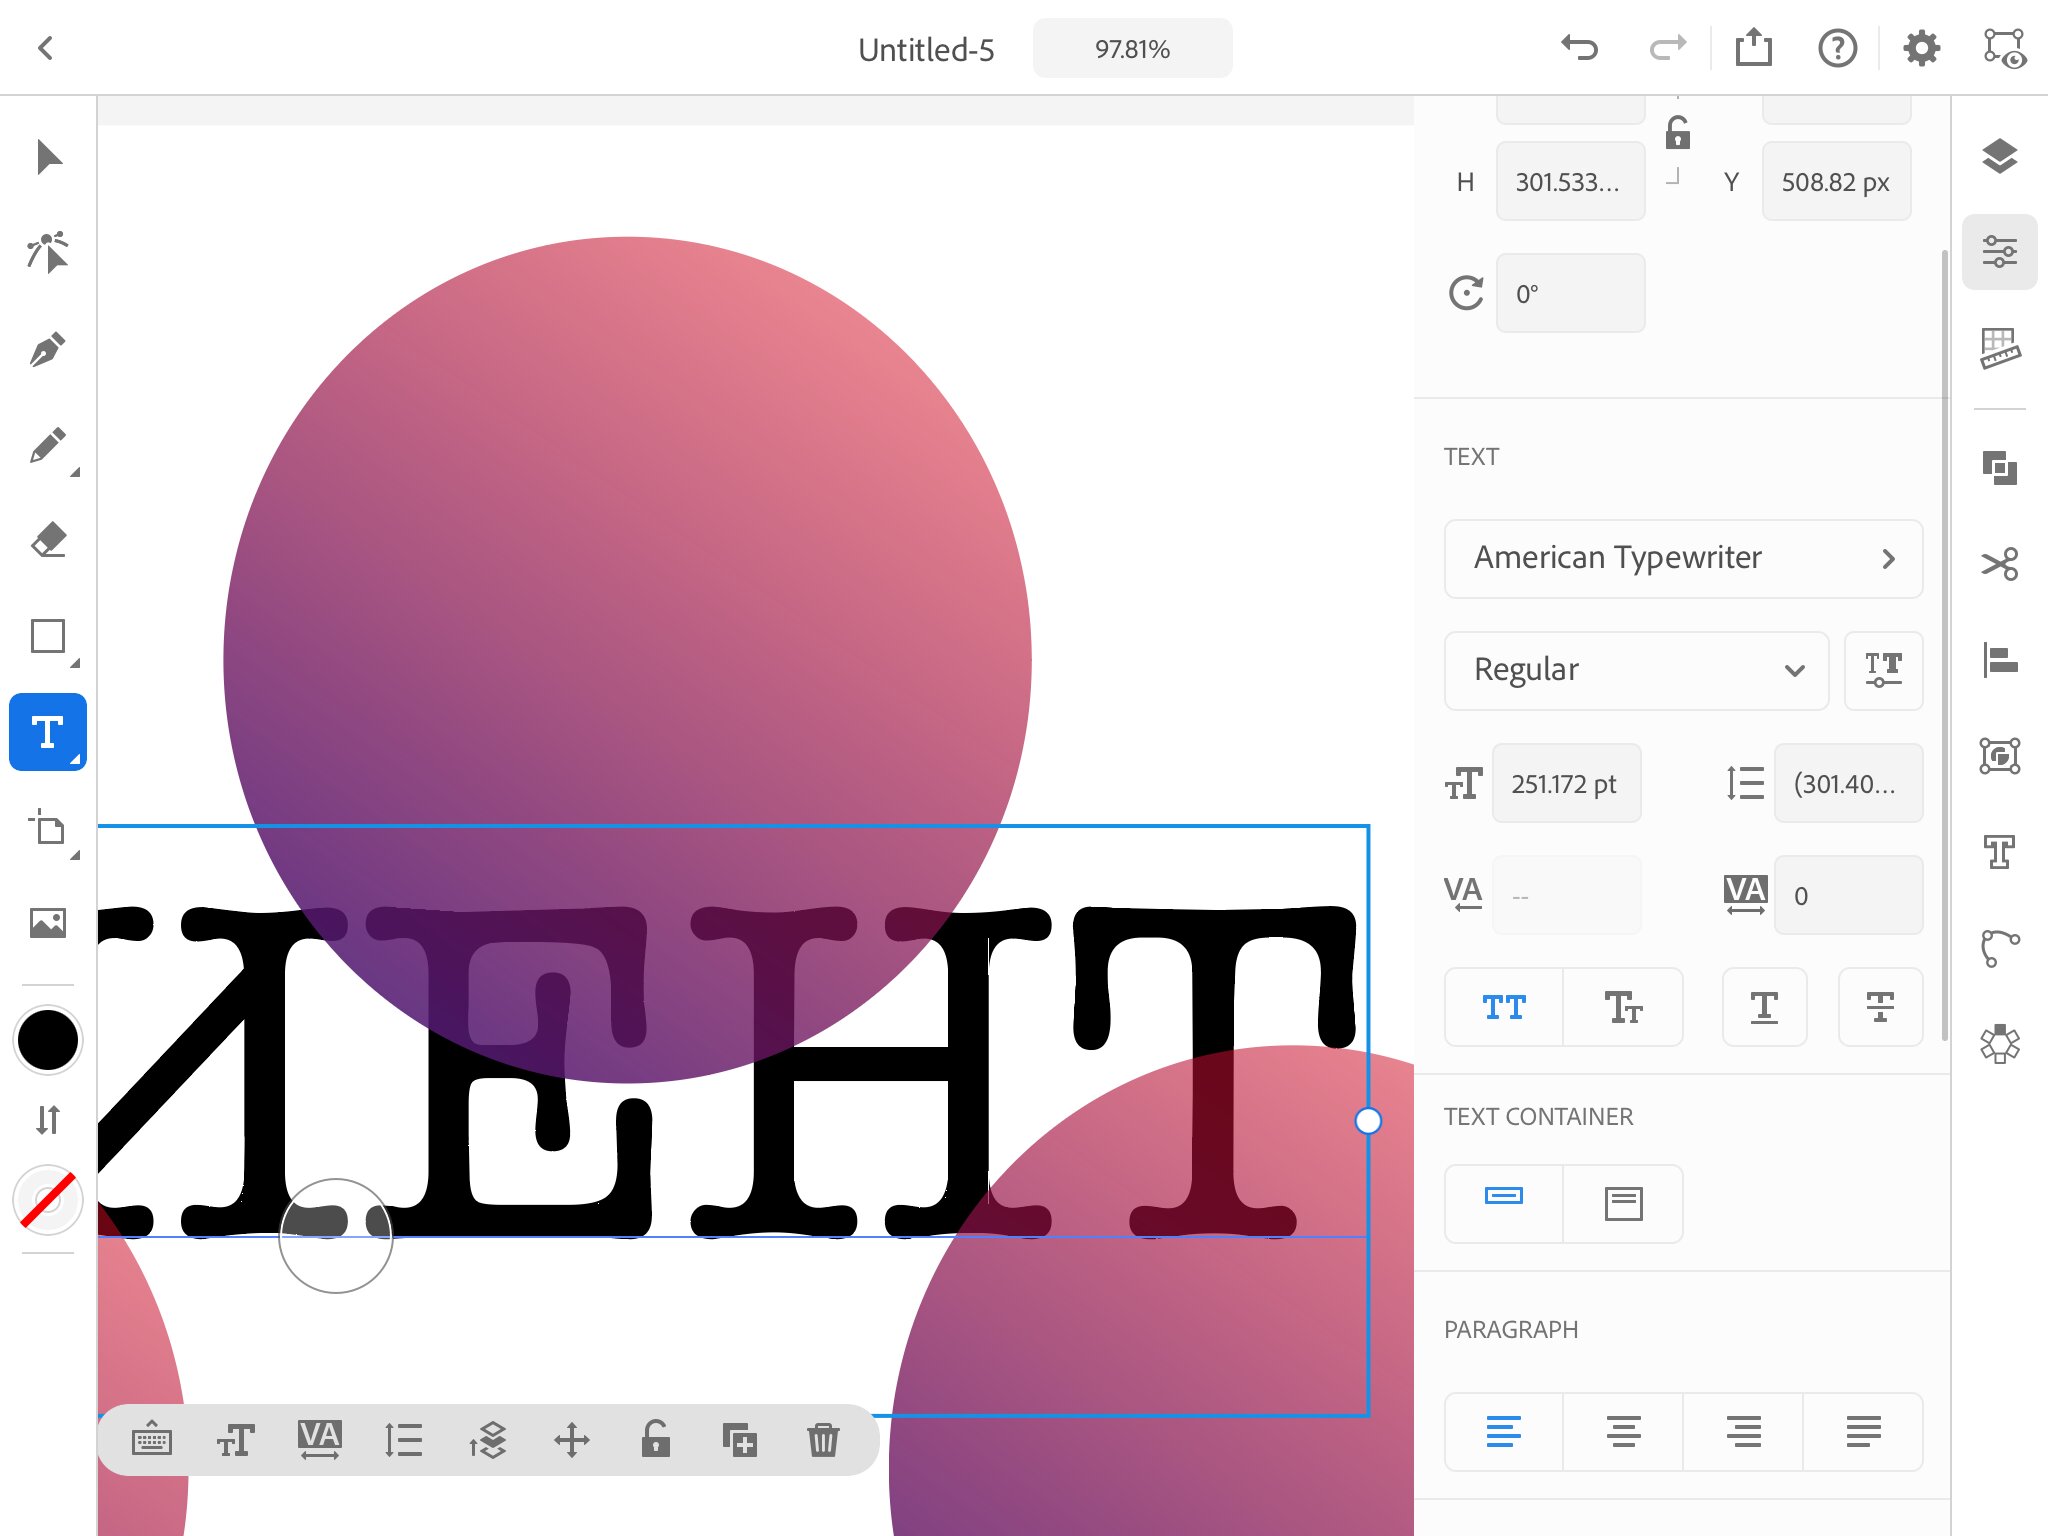2048x1536 pixels.
Task: Select the Pencil tool in the left toolbar
Action: click(x=47, y=446)
